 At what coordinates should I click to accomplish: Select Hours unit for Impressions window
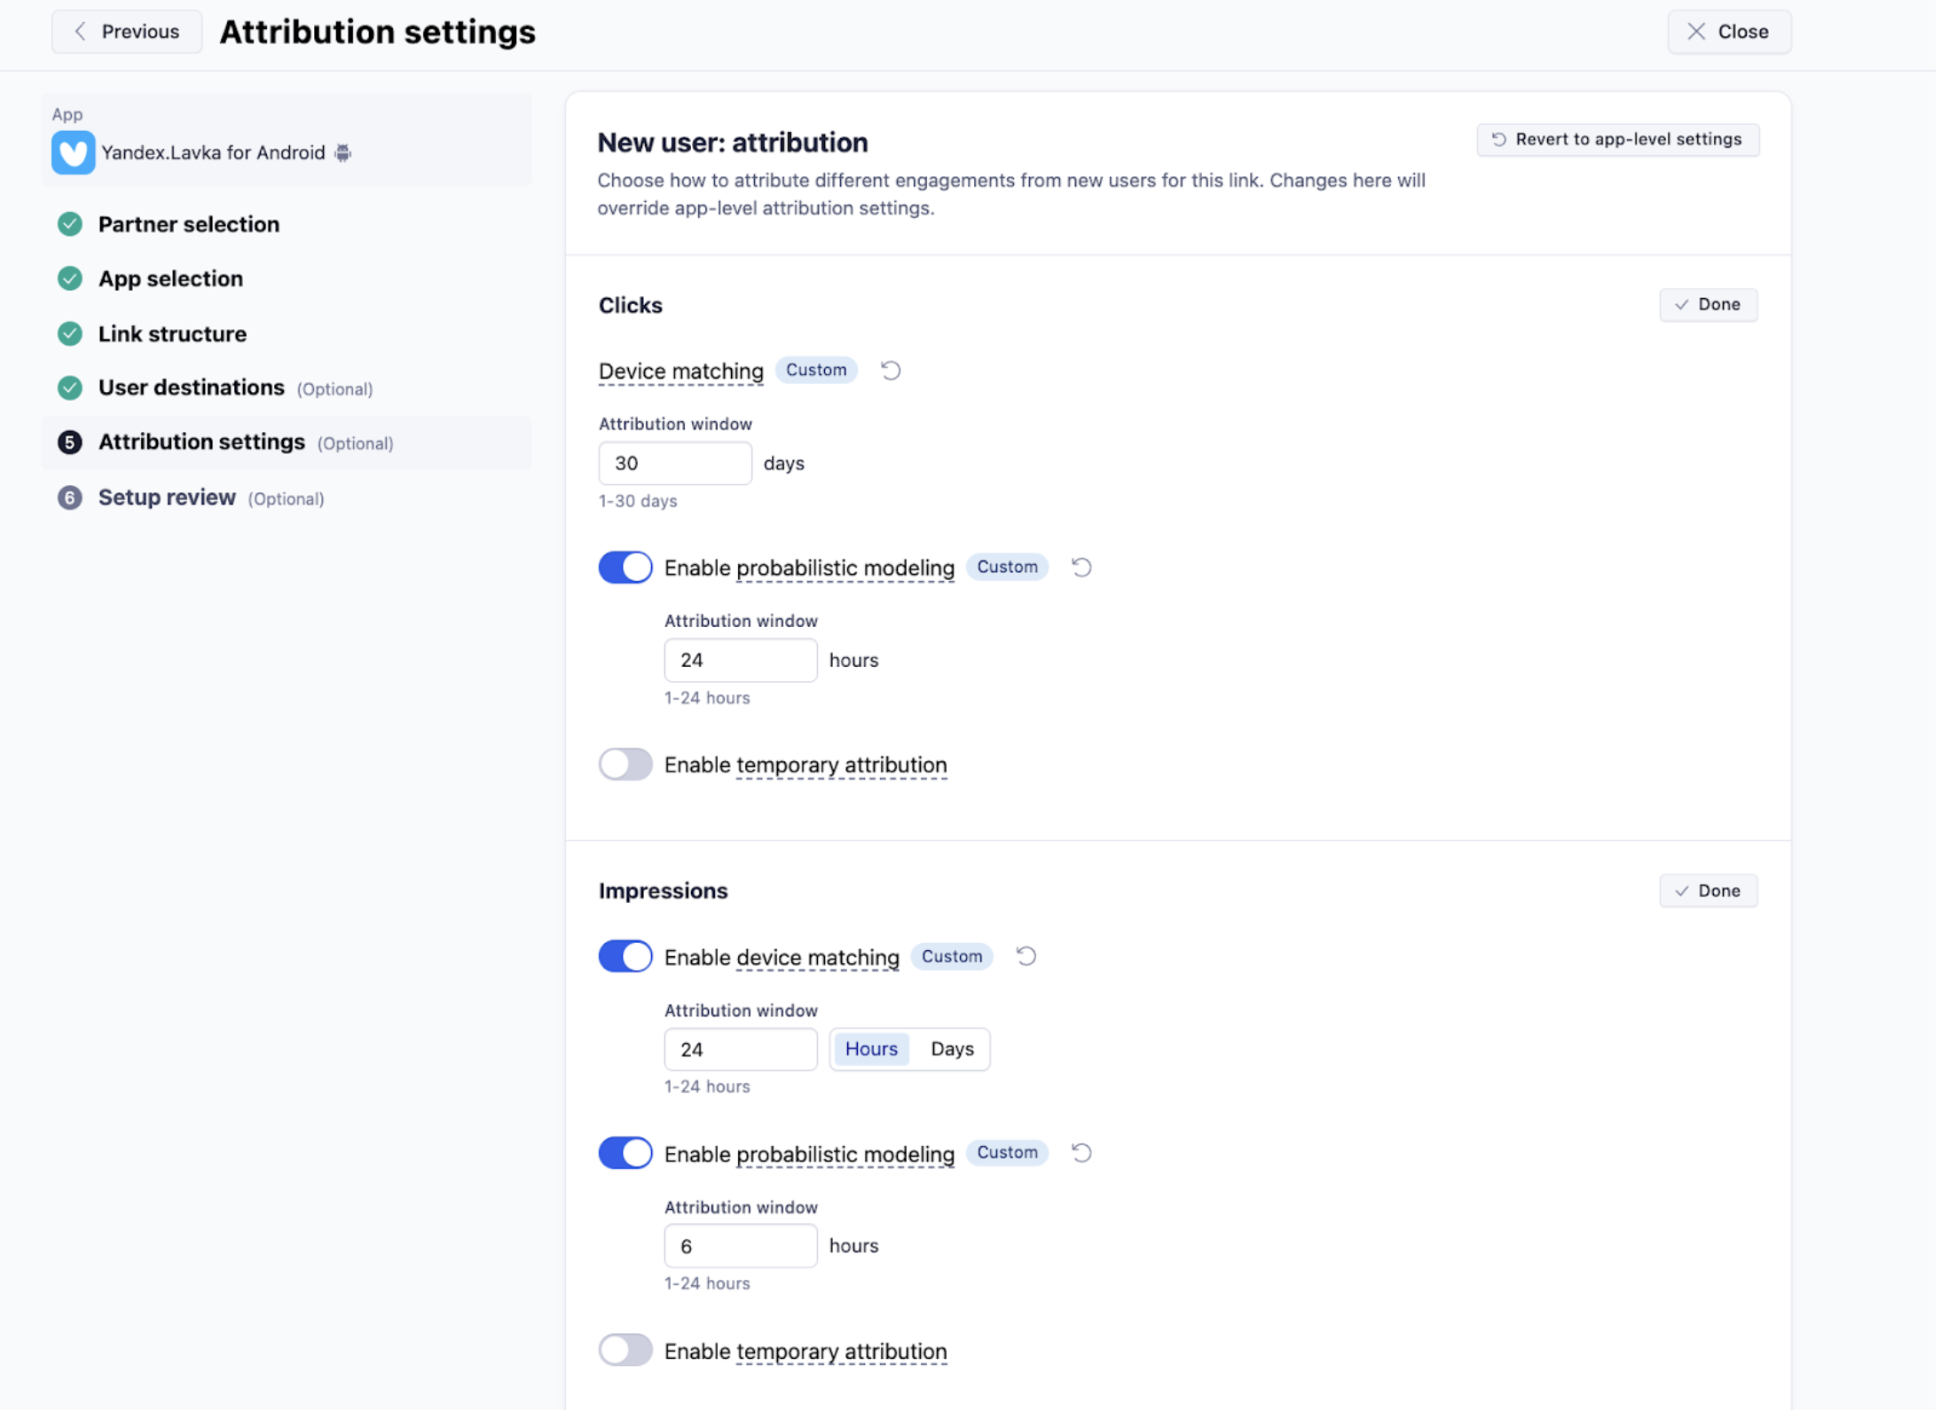coord(870,1049)
